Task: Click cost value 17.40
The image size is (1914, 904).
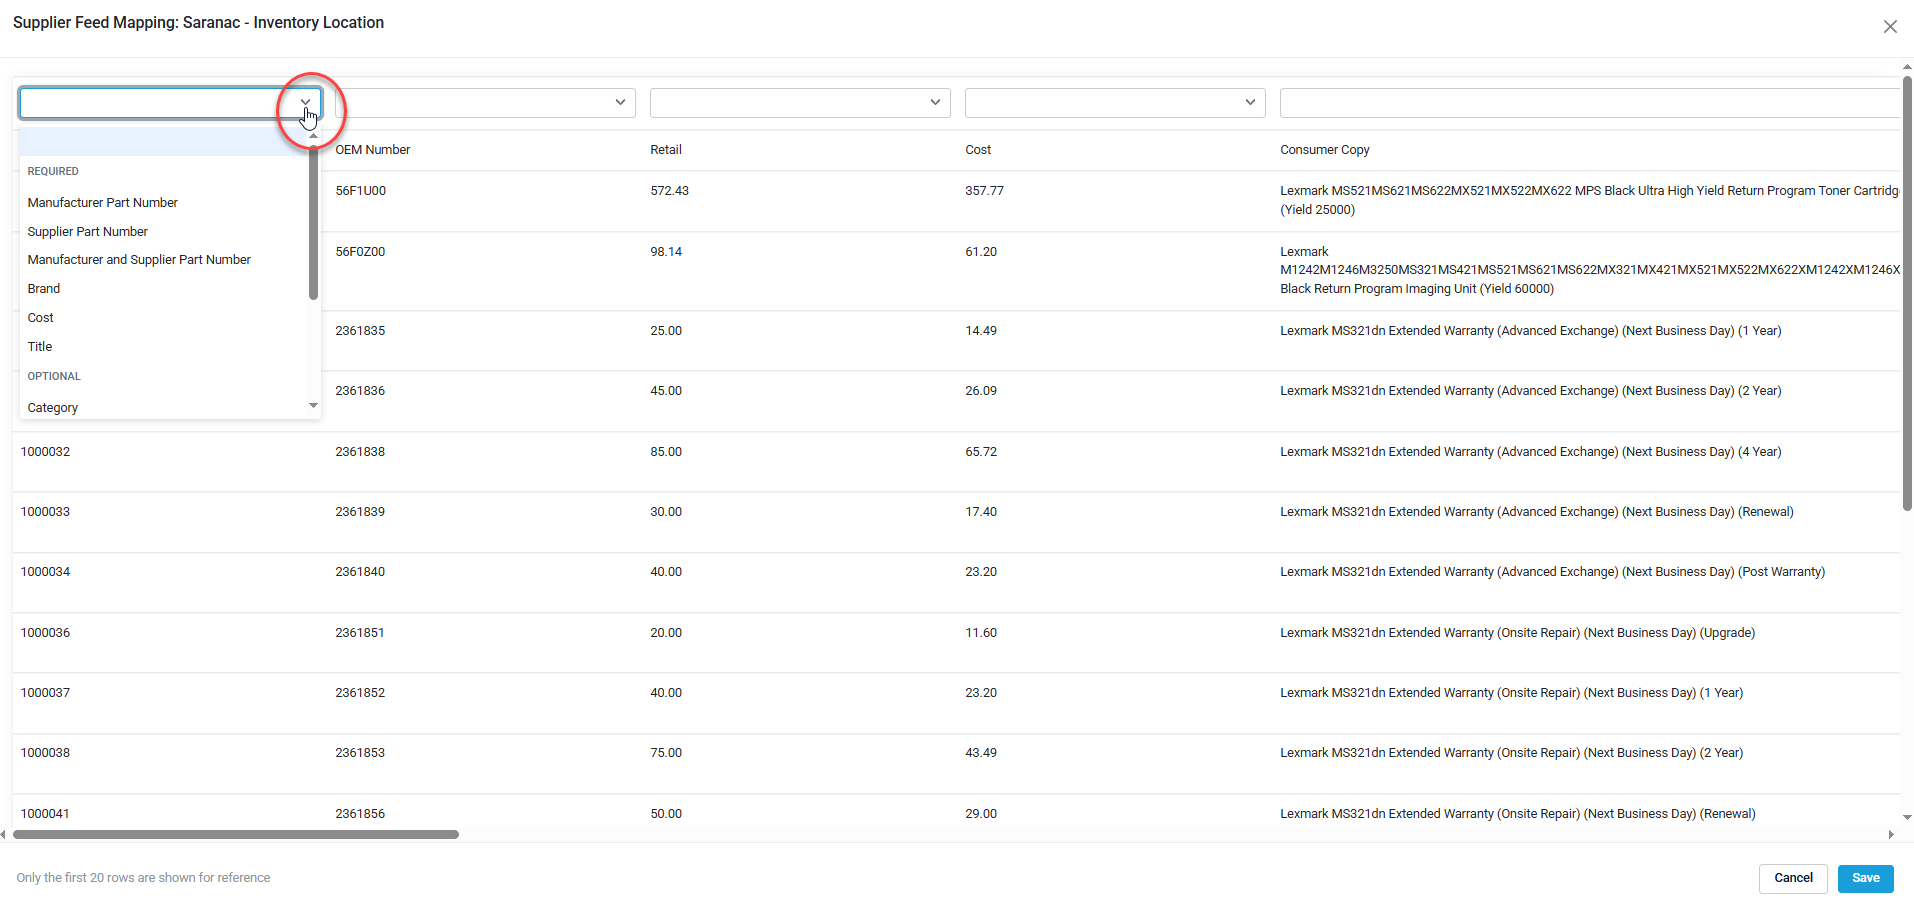Action: (x=981, y=512)
